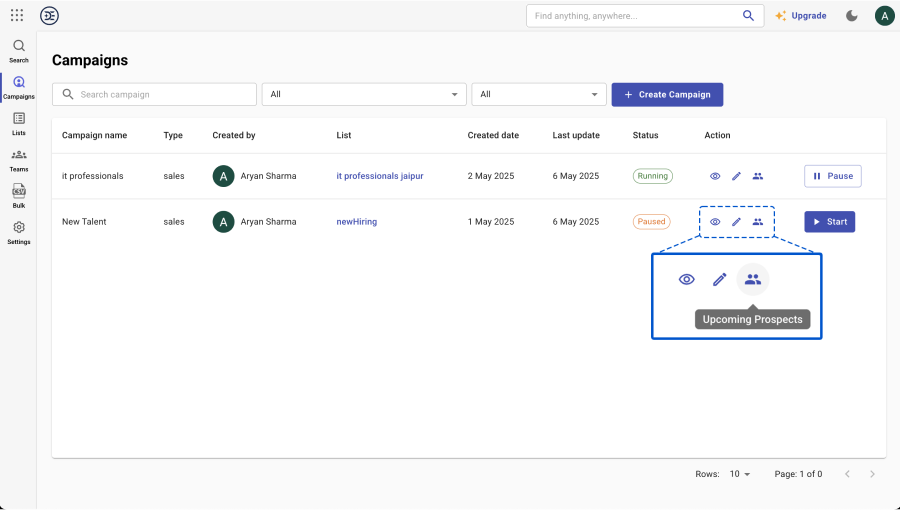Click the Type column header
The width and height of the screenshot is (900, 510).
(173, 135)
